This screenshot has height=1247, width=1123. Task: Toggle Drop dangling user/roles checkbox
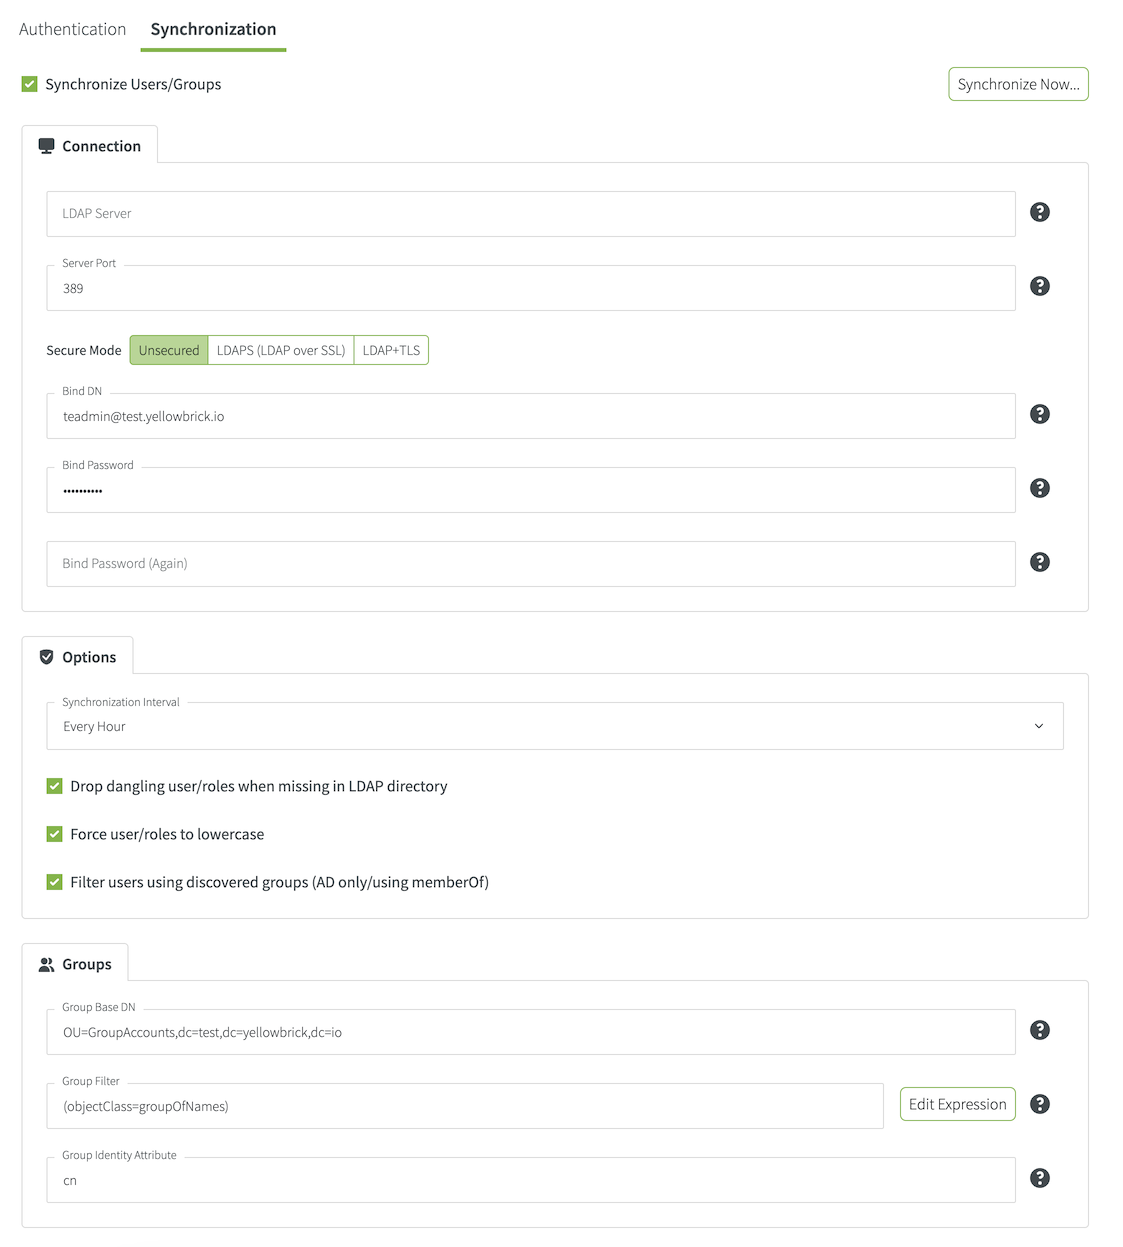tap(55, 786)
